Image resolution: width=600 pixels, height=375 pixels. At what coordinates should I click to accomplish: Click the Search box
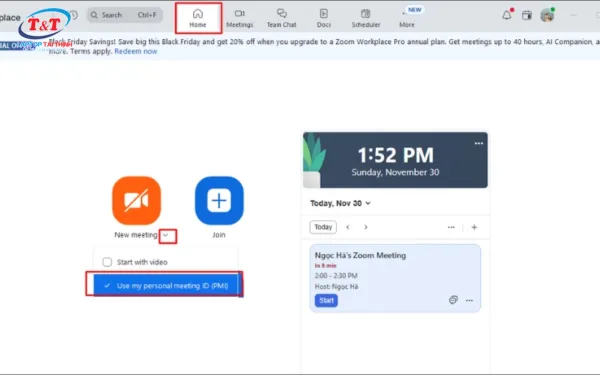coord(125,15)
